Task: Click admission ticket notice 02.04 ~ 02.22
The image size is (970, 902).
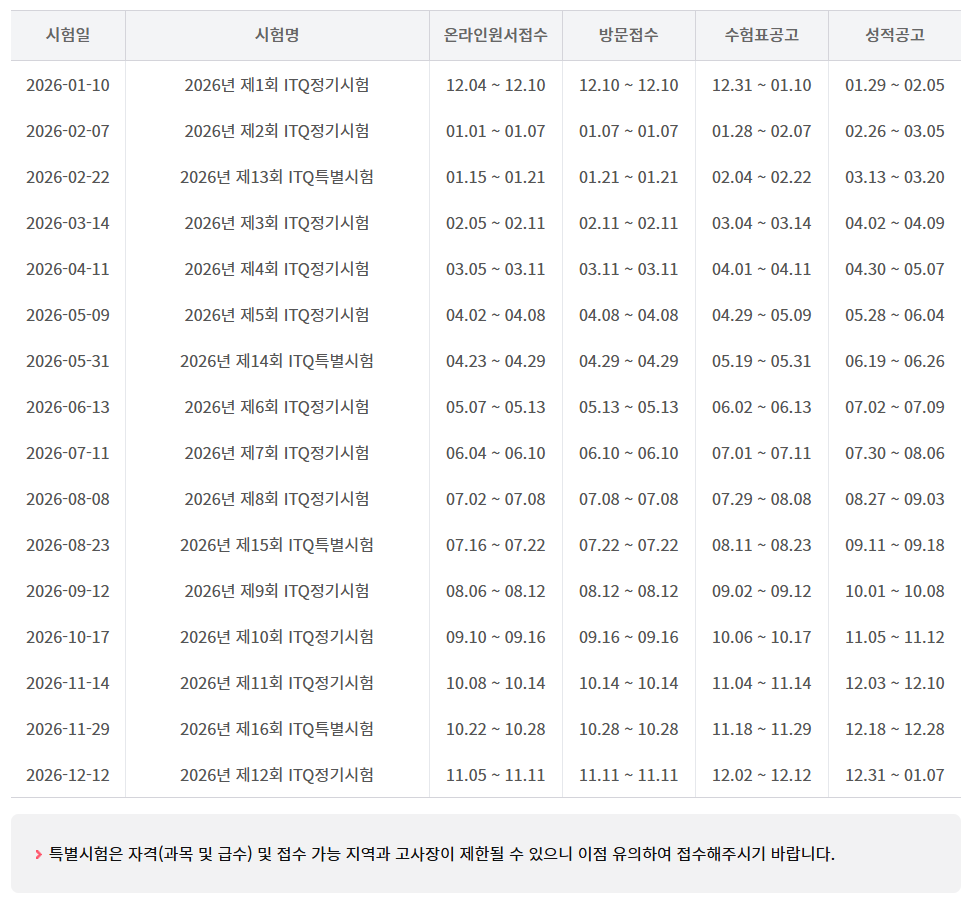Action: click(x=762, y=177)
